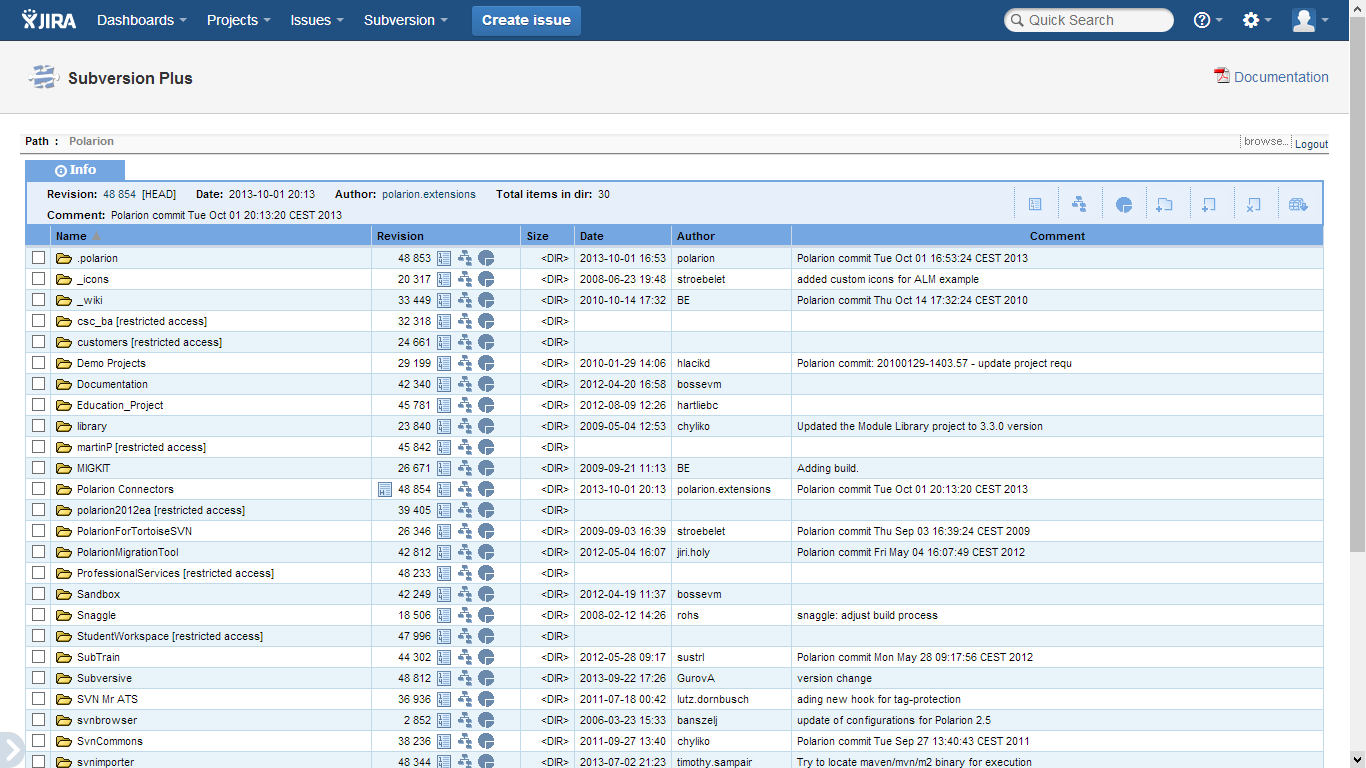The width and height of the screenshot is (1366, 768).
Task: Open revision graph icon for Documentation row
Action: 465,384
